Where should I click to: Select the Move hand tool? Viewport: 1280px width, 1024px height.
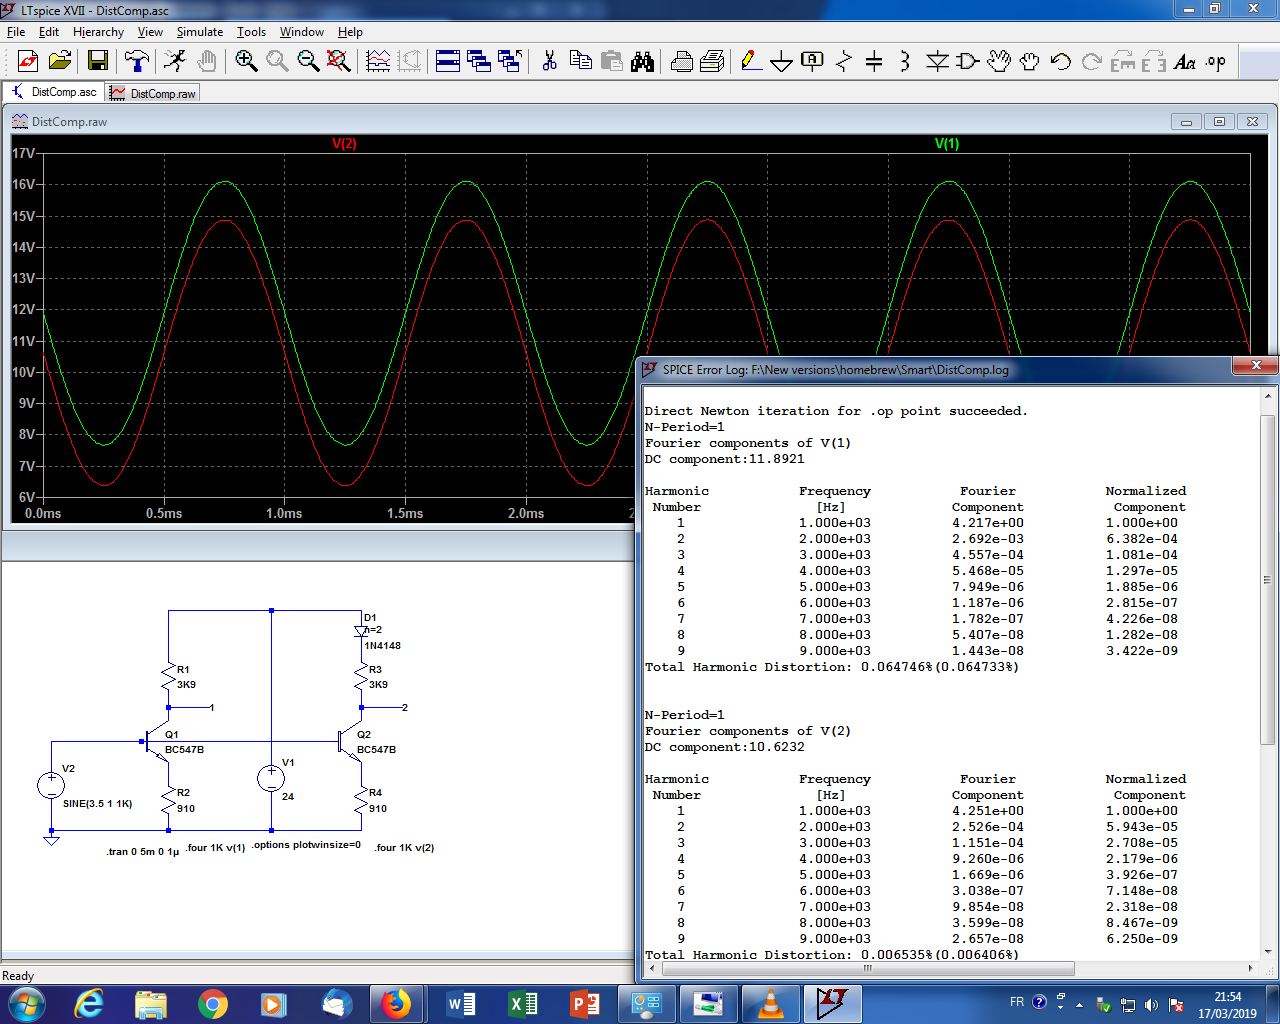999,62
